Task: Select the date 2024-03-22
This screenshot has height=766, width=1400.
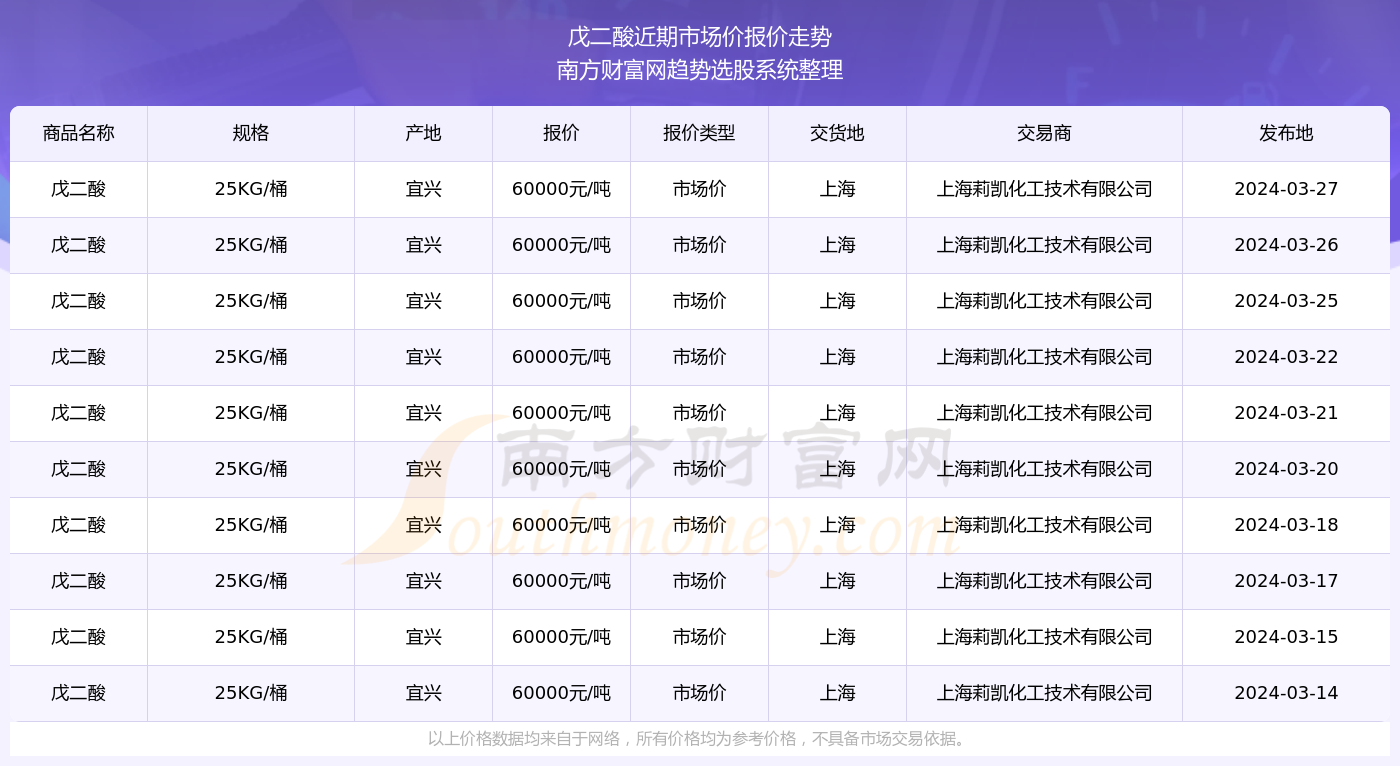Action: (x=1286, y=357)
